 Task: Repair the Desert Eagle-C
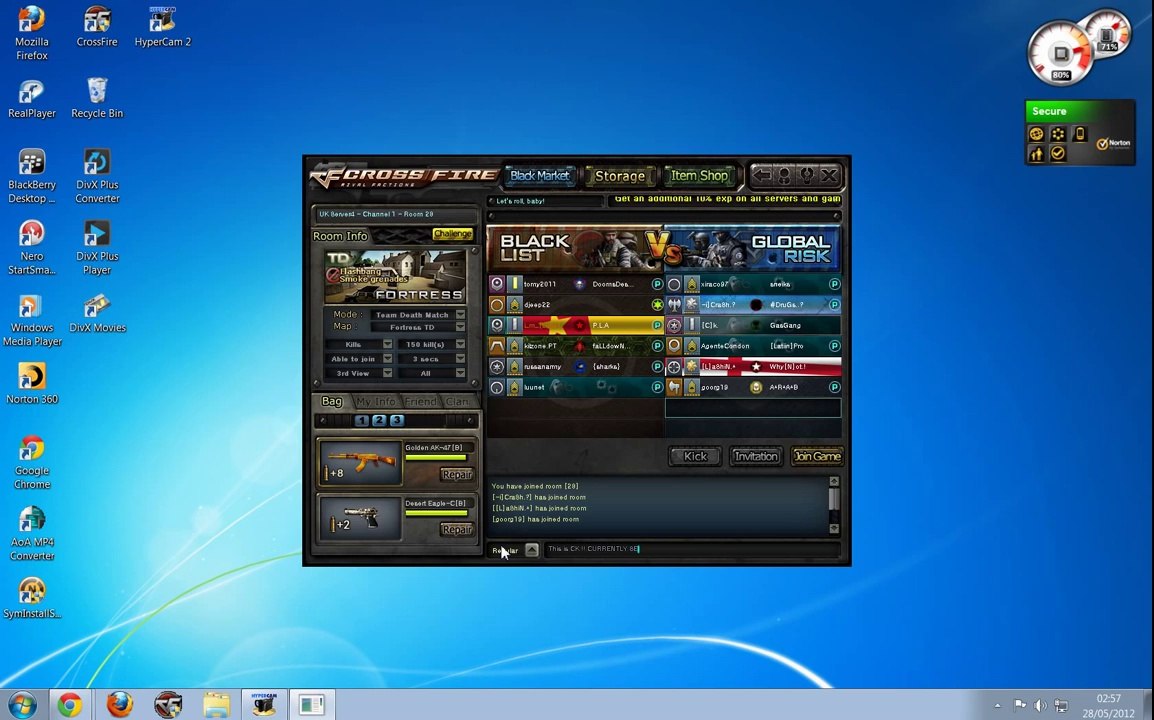(x=456, y=529)
